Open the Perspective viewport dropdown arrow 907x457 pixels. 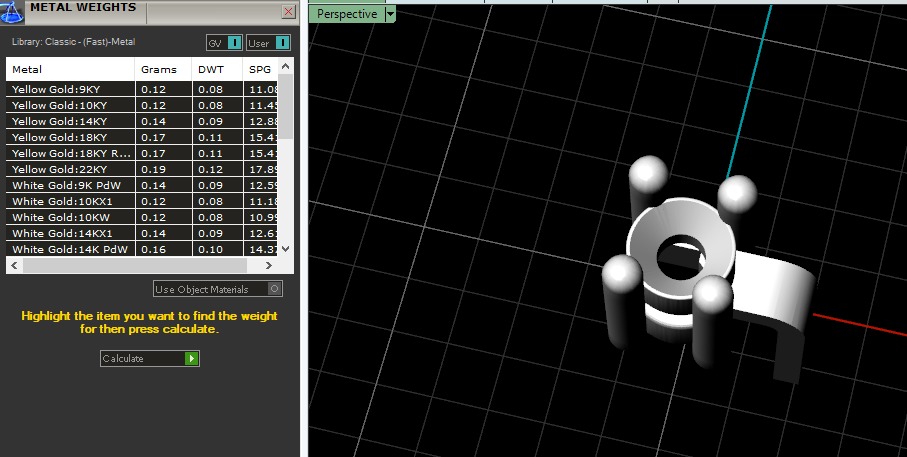tap(390, 14)
